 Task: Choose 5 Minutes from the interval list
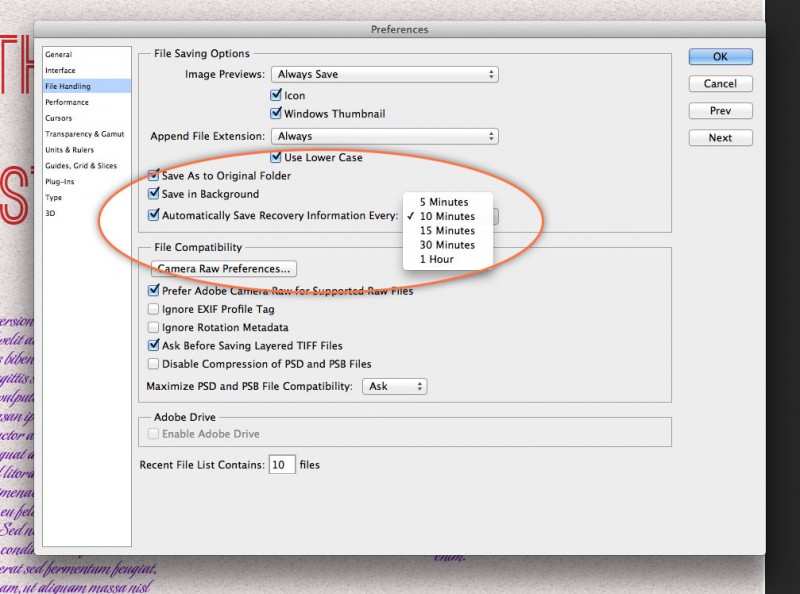pos(444,202)
